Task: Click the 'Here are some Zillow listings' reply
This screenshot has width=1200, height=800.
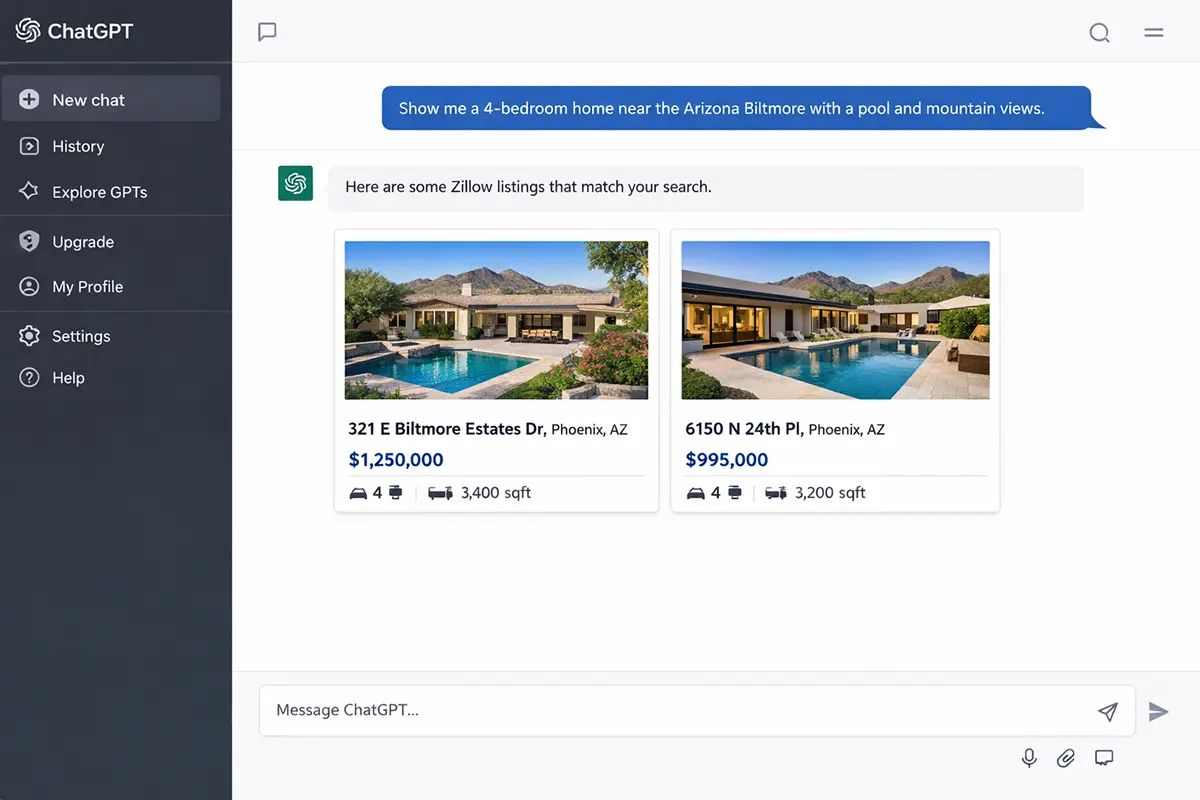Action: (706, 187)
